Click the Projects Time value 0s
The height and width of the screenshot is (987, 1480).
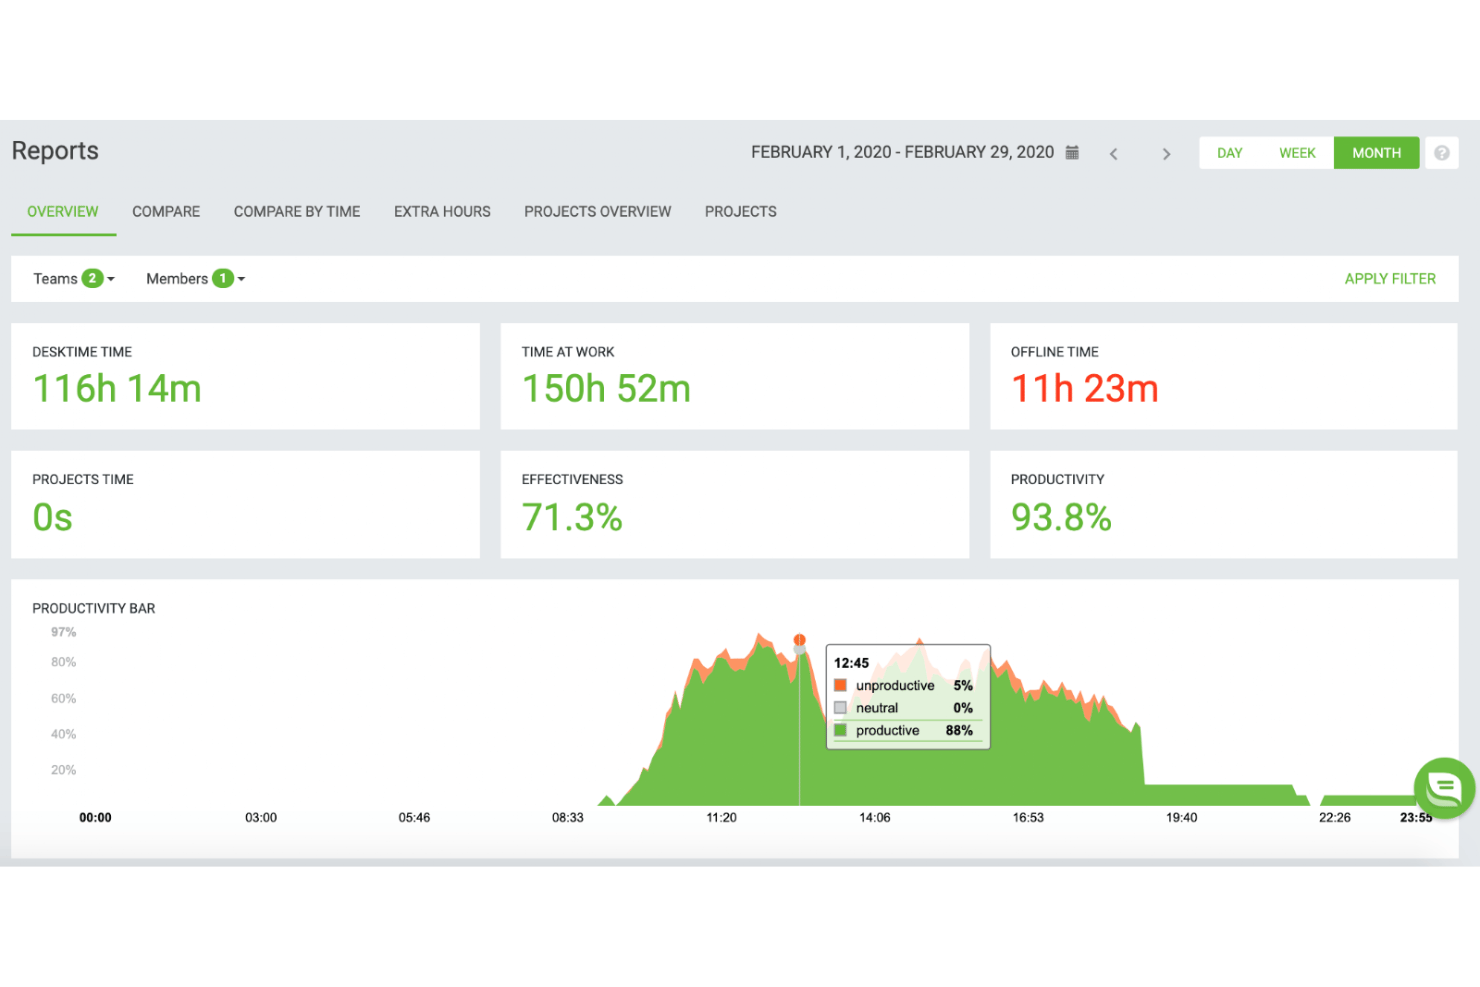point(53,518)
